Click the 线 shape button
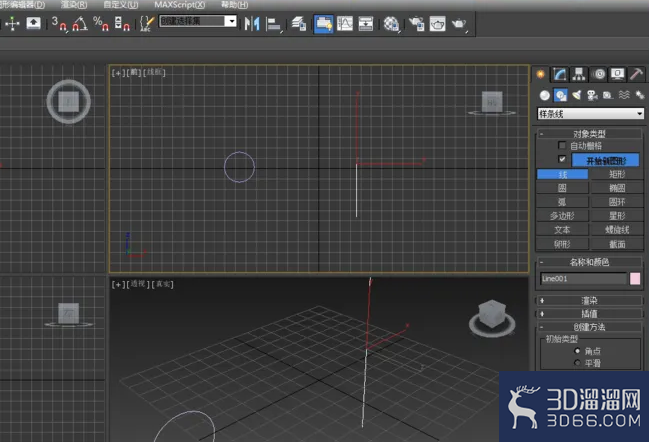 click(562, 174)
